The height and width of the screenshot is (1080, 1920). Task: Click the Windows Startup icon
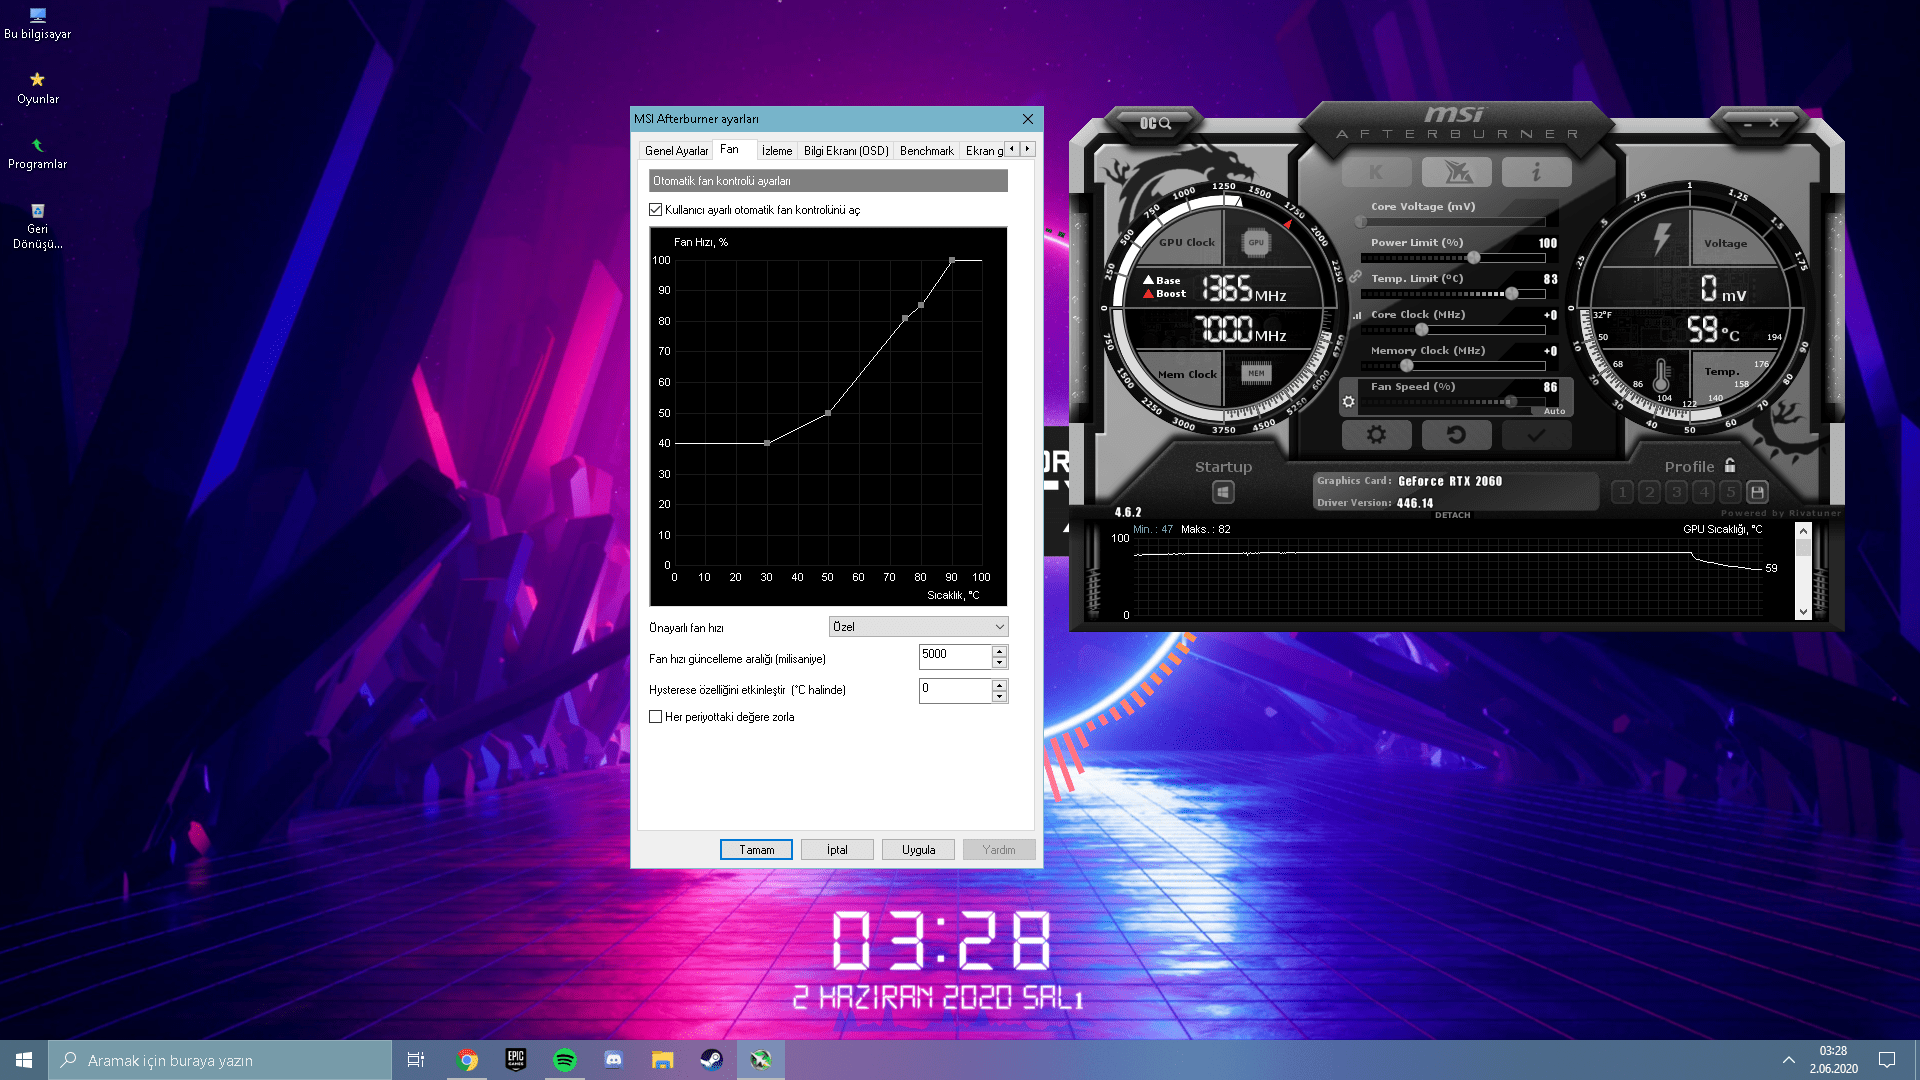click(1223, 492)
